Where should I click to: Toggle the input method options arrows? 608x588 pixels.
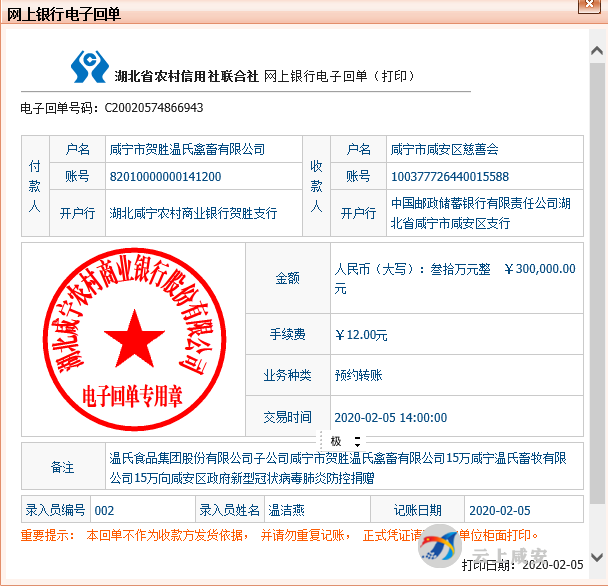coord(358,441)
